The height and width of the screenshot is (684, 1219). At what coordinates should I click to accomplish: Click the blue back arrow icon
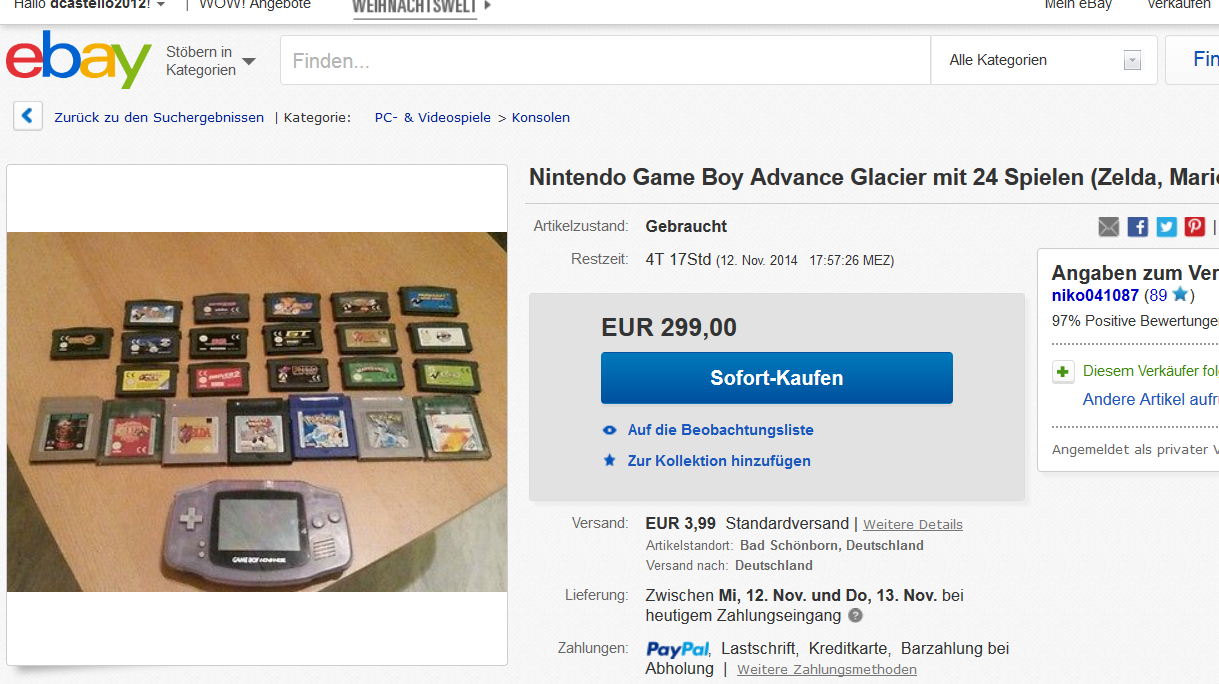pos(28,116)
